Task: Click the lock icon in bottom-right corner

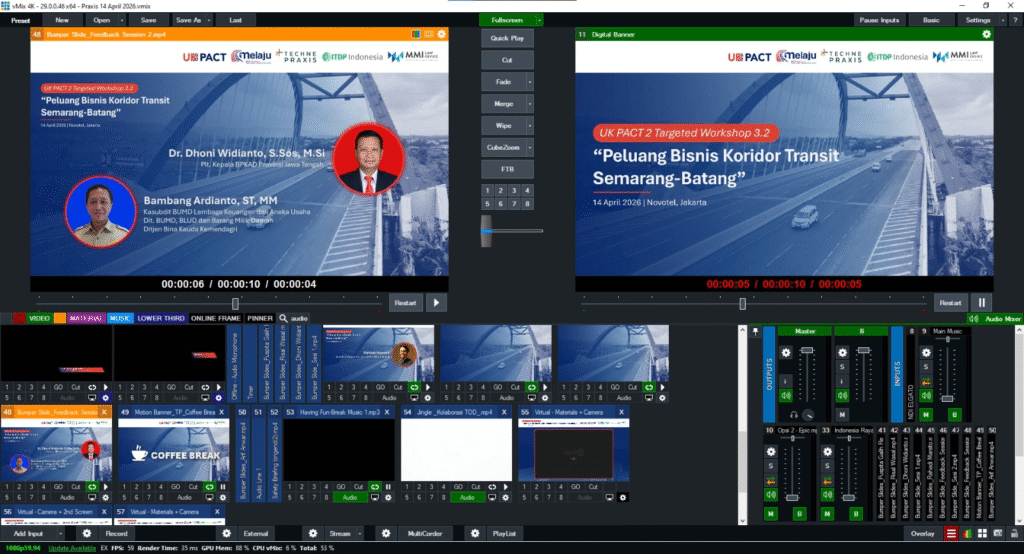Action: pyautogui.click(x=1014, y=534)
